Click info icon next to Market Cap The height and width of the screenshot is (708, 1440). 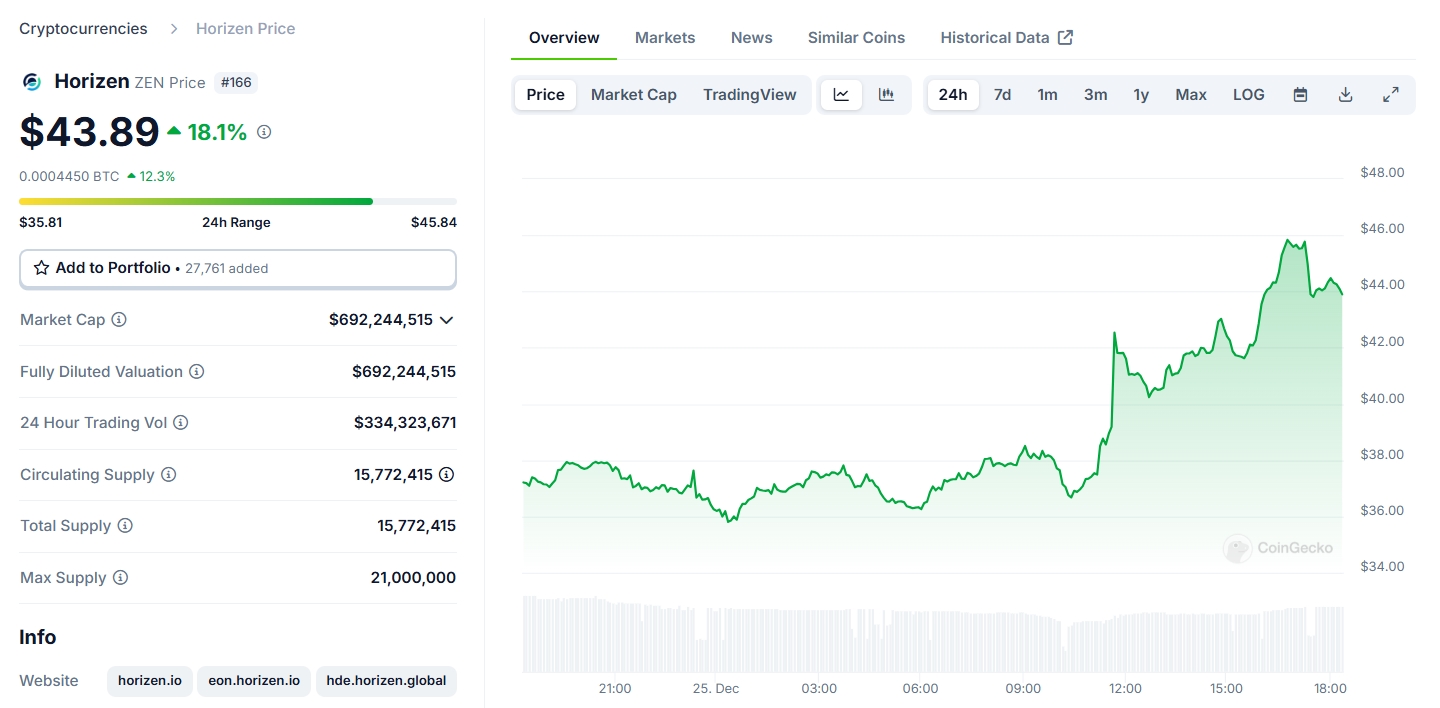click(119, 320)
